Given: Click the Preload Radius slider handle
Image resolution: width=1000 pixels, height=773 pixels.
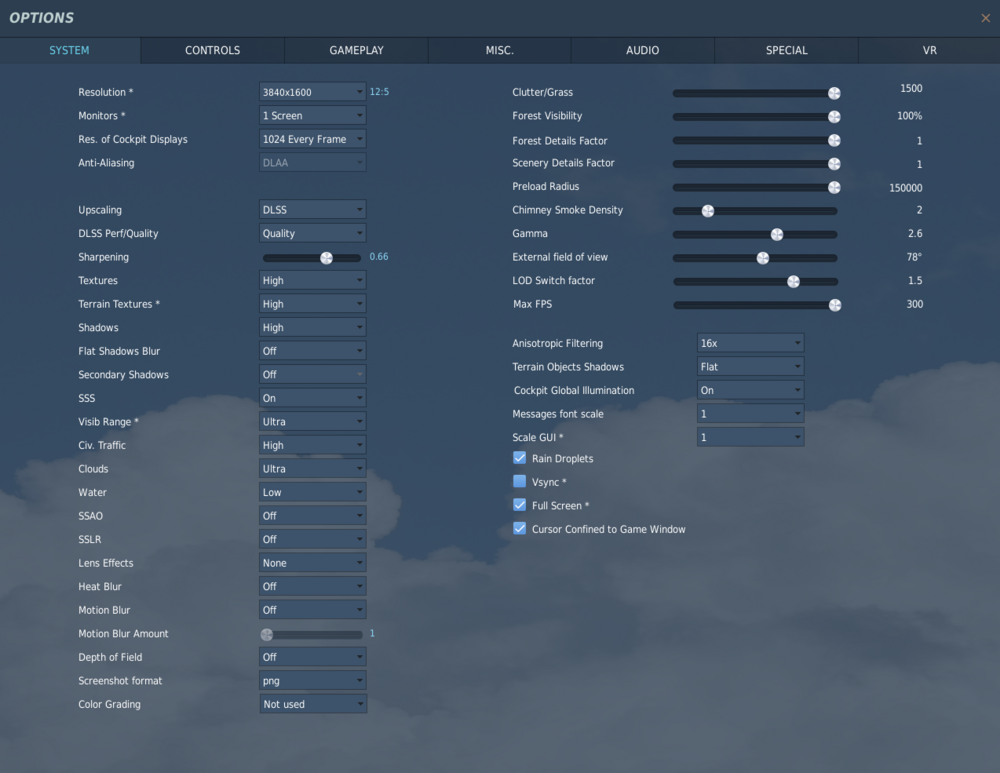Looking at the screenshot, I should pyautogui.click(x=834, y=188).
